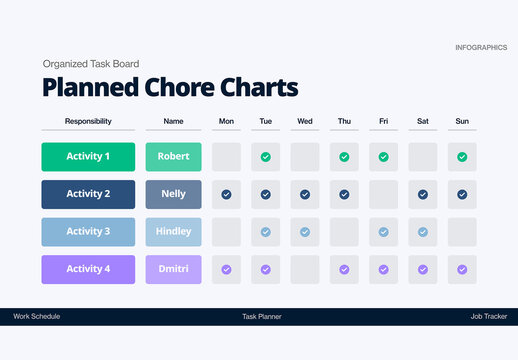
Task: Click the Tue column header
Action: pos(266,121)
